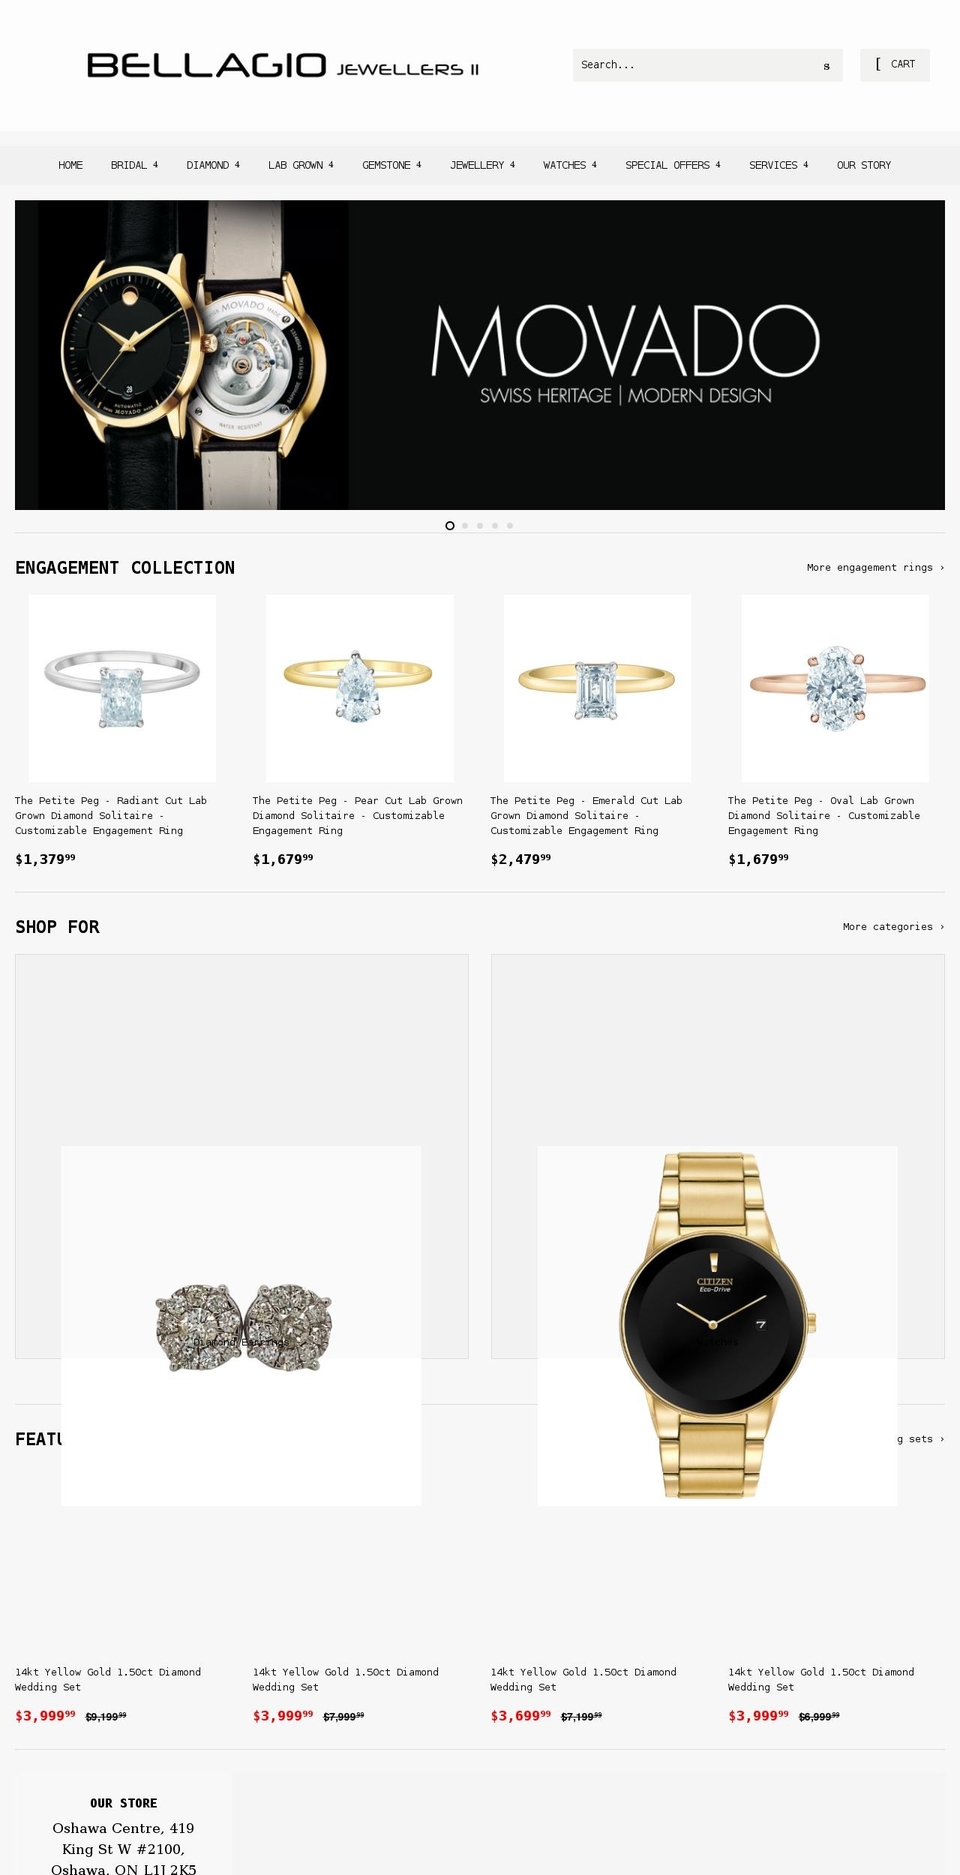Expand the Bridal dropdown menu
Image resolution: width=960 pixels, height=1875 pixels.
pos(134,166)
